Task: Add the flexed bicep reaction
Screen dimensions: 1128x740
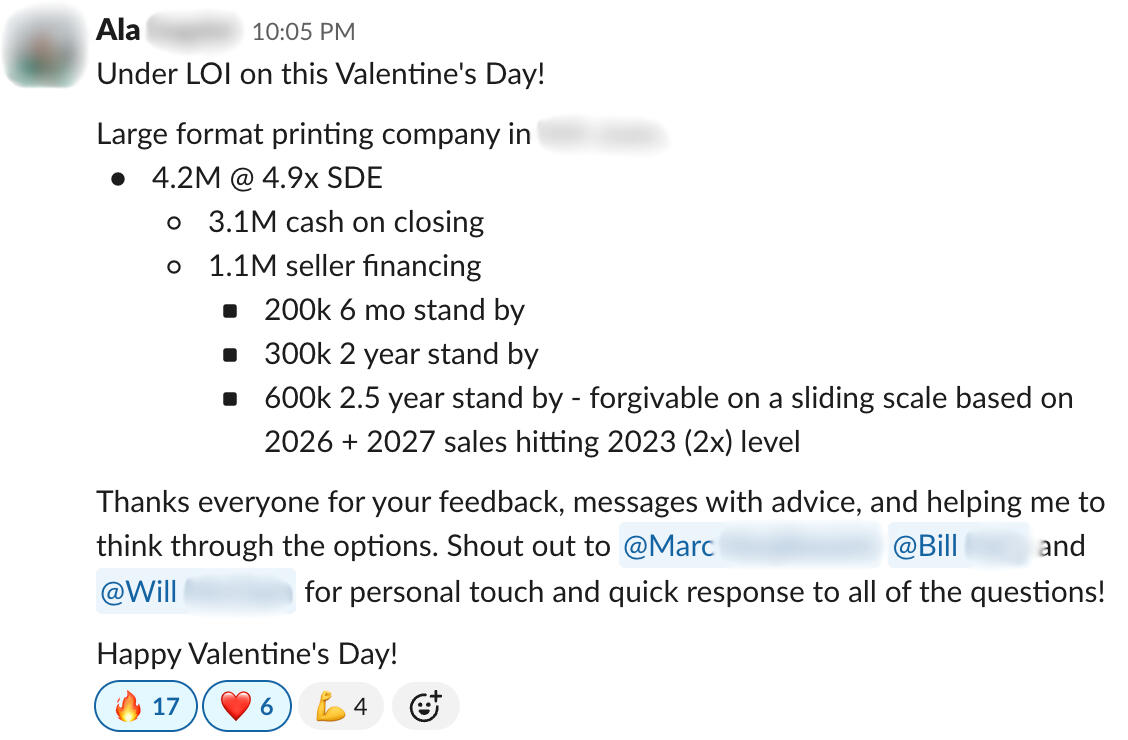Action: coord(341,707)
